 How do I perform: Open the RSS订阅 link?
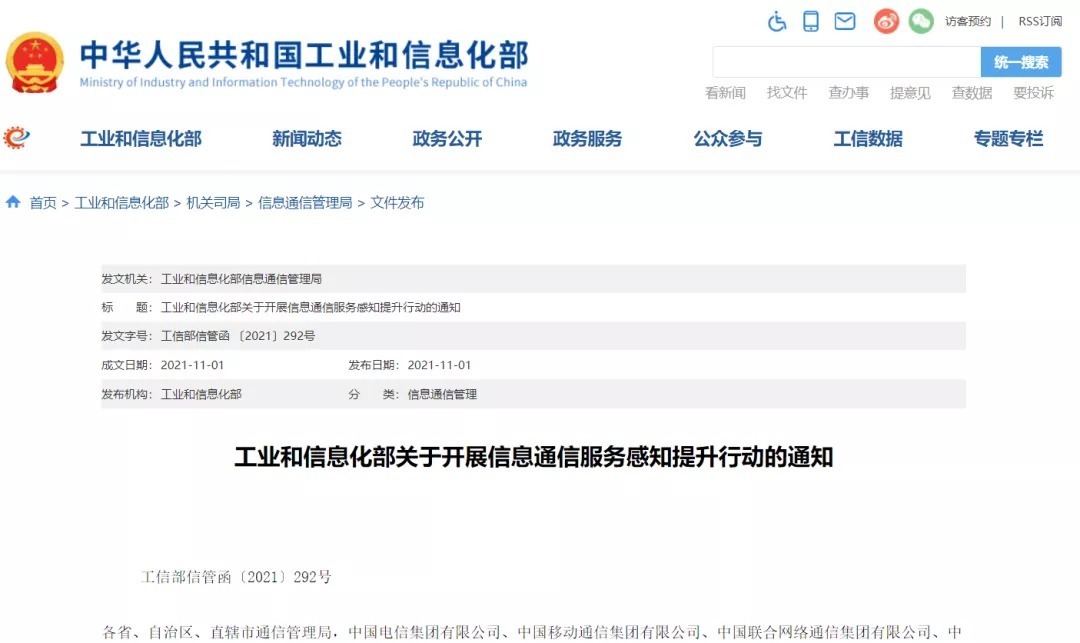(1040, 21)
